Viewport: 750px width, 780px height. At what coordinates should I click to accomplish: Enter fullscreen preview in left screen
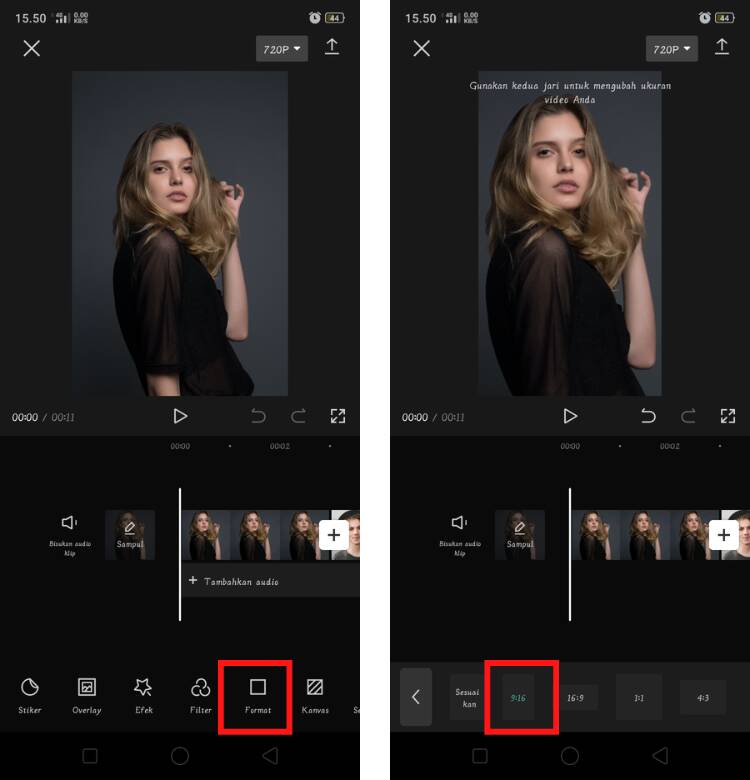338,416
